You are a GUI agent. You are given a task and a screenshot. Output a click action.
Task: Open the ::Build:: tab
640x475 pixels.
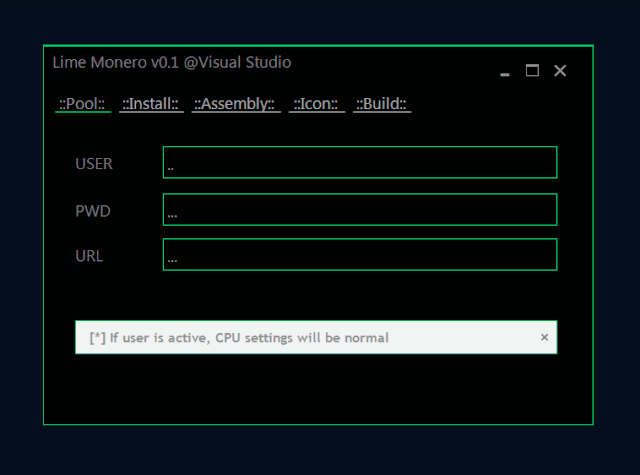[382, 104]
